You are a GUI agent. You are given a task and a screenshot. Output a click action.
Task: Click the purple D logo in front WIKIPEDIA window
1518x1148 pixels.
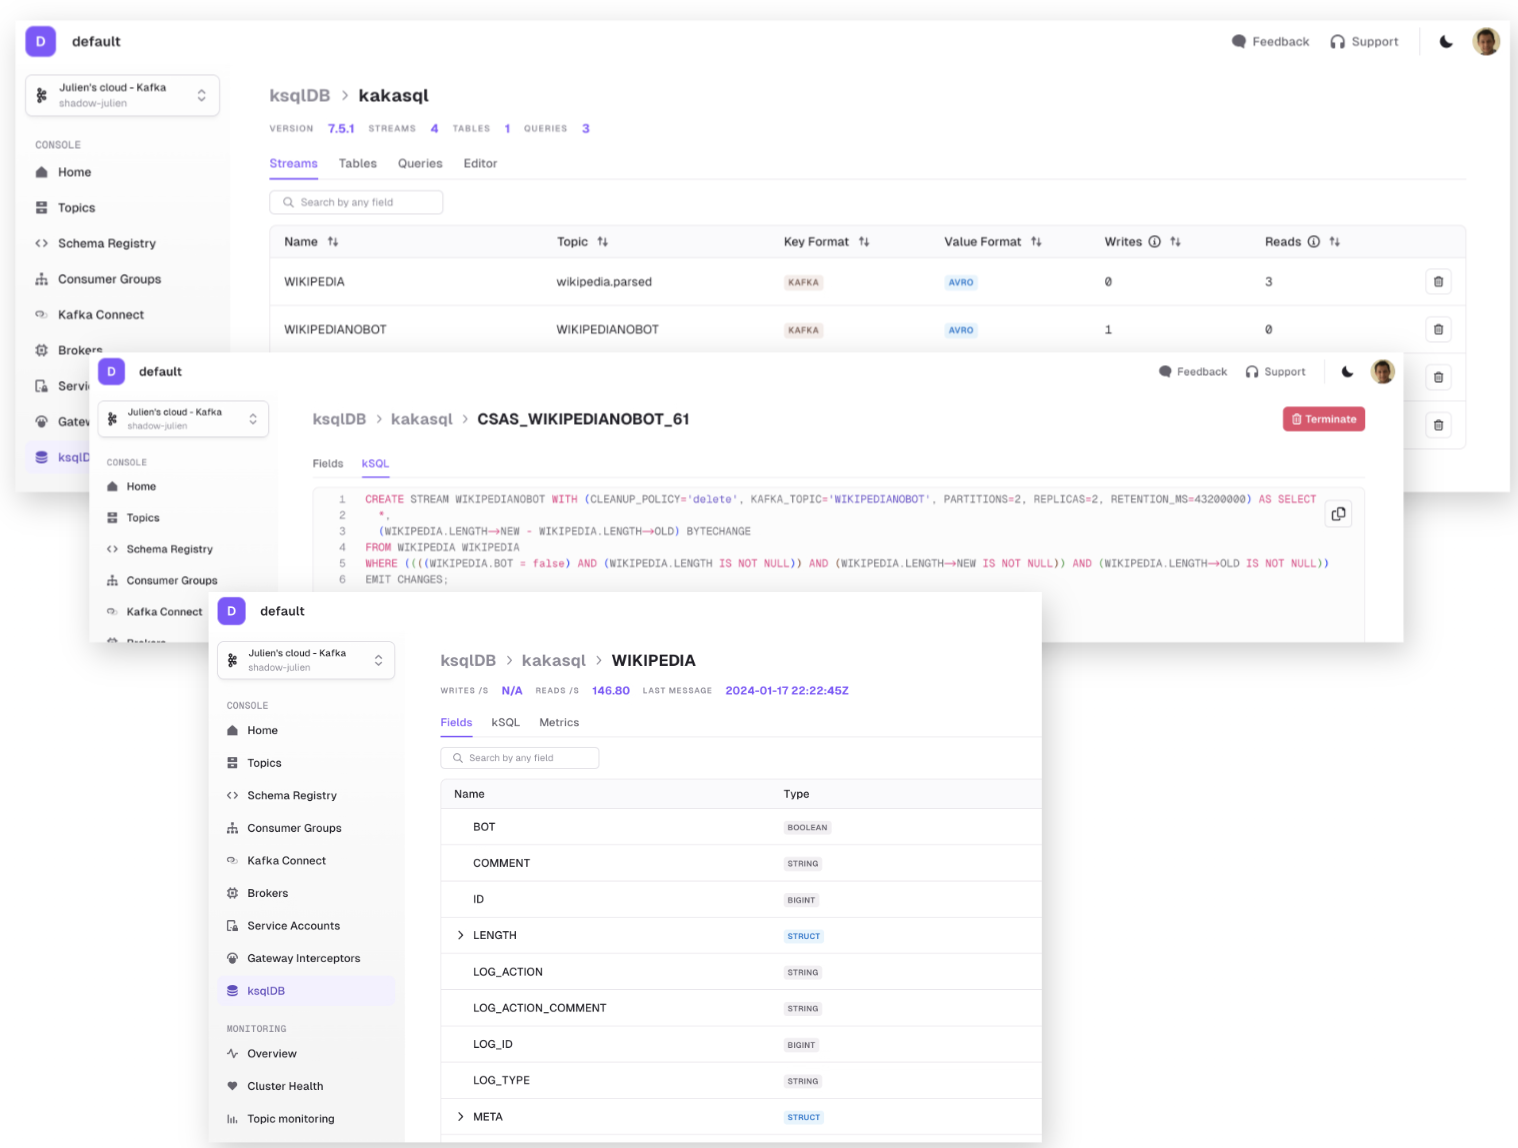point(231,611)
